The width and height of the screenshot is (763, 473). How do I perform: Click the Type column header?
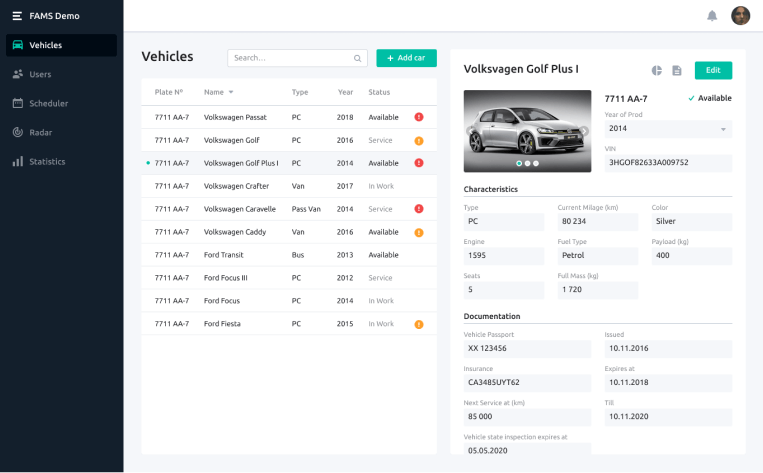click(300, 92)
